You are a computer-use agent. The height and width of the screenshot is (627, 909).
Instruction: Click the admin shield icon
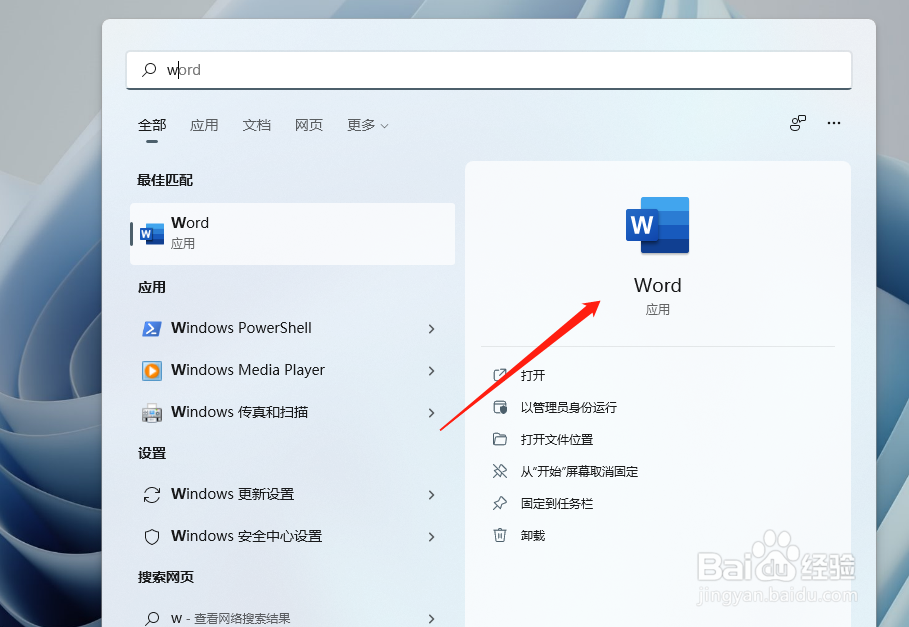click(500, 407)
